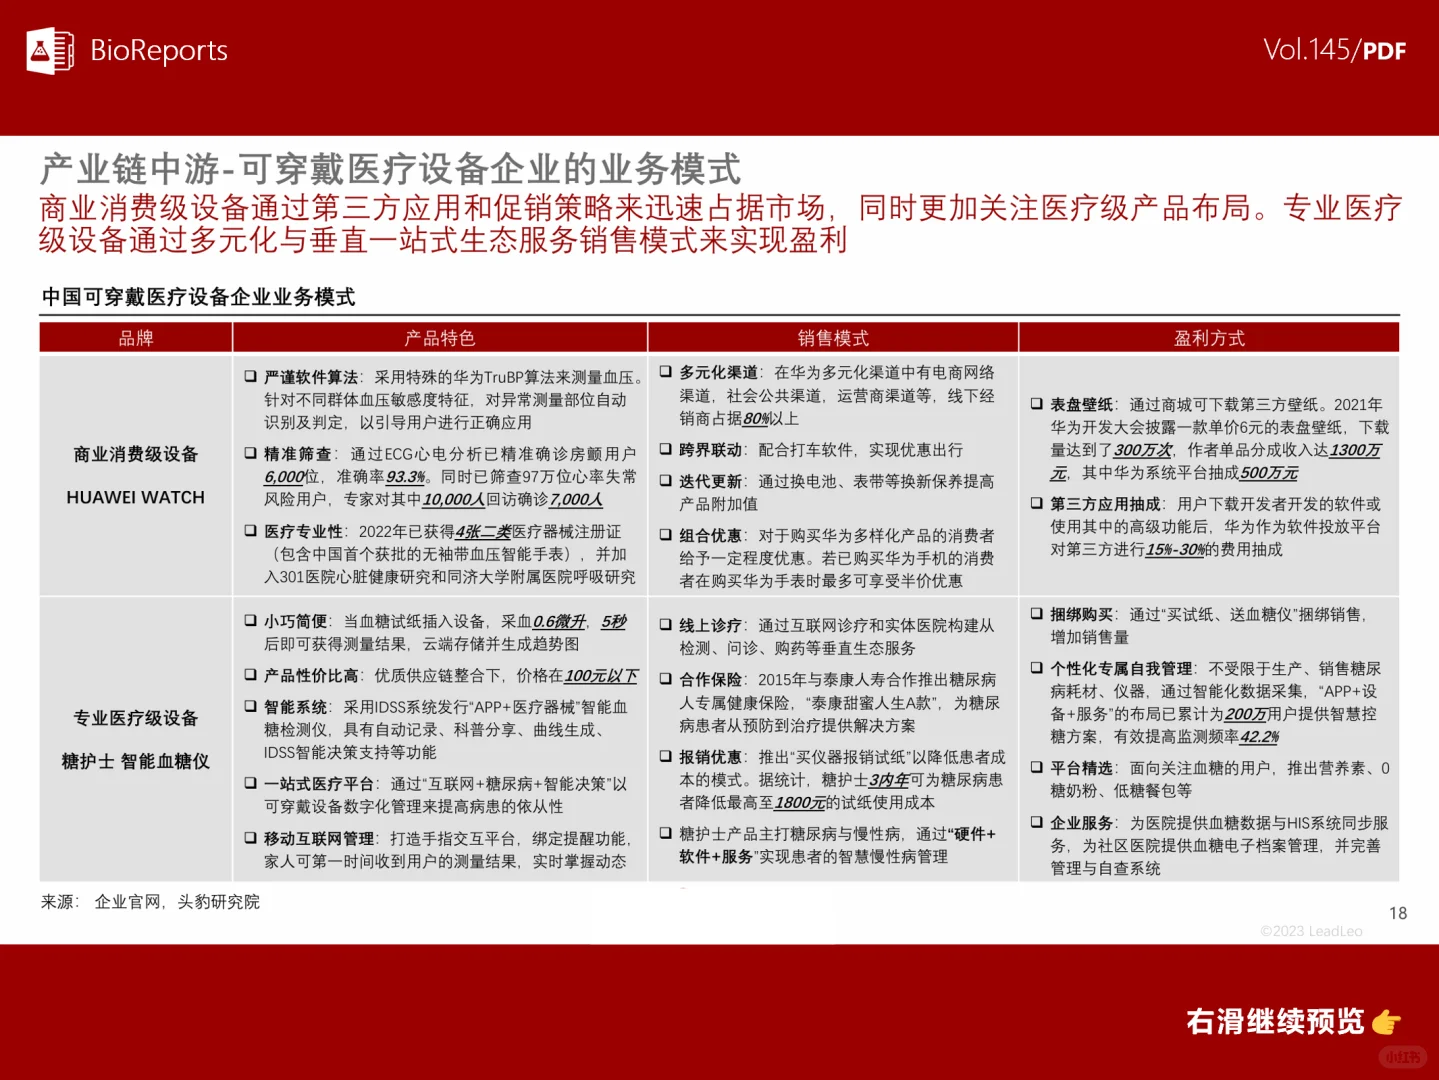Click the BioReports document logo icon
This screenshot has height=1080, width=1439.
(x=50, y=50)
